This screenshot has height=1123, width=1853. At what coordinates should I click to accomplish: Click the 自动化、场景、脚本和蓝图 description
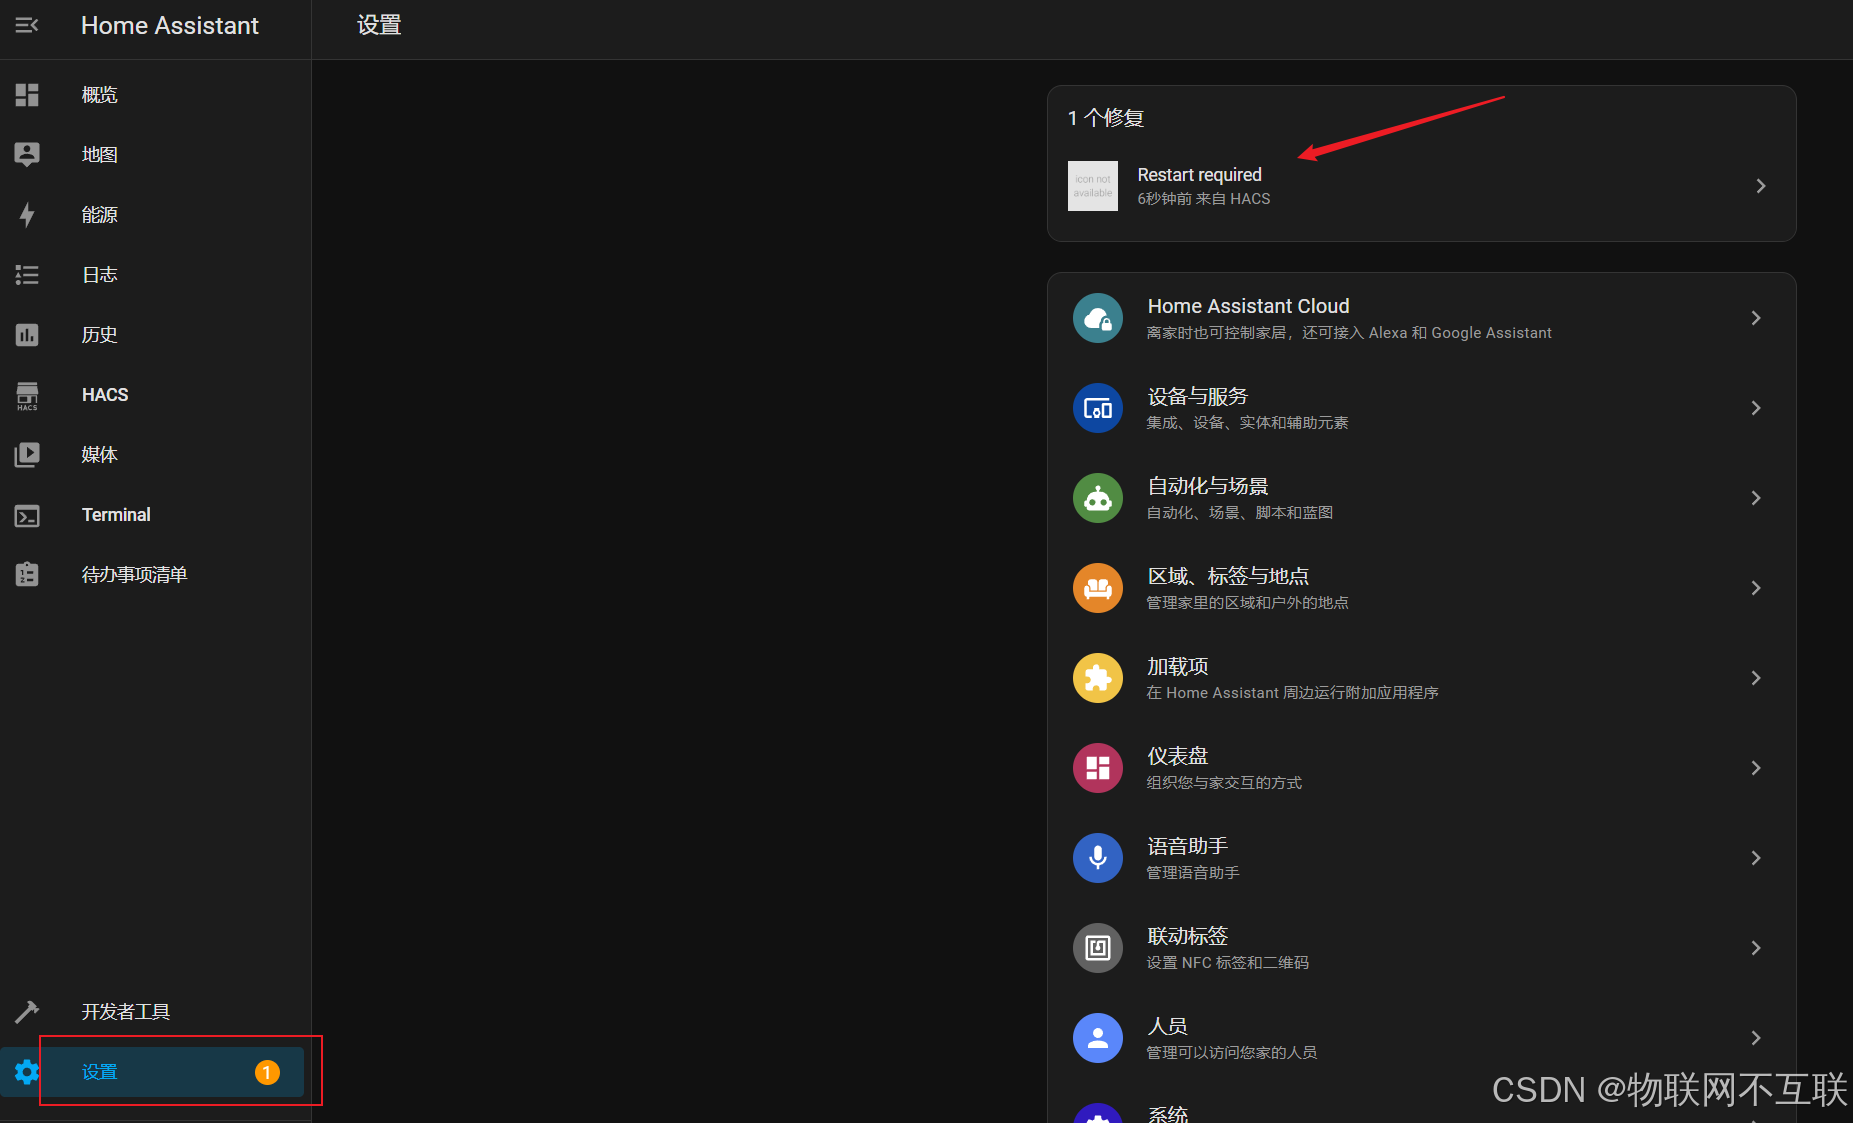(x=1239, y=513)
